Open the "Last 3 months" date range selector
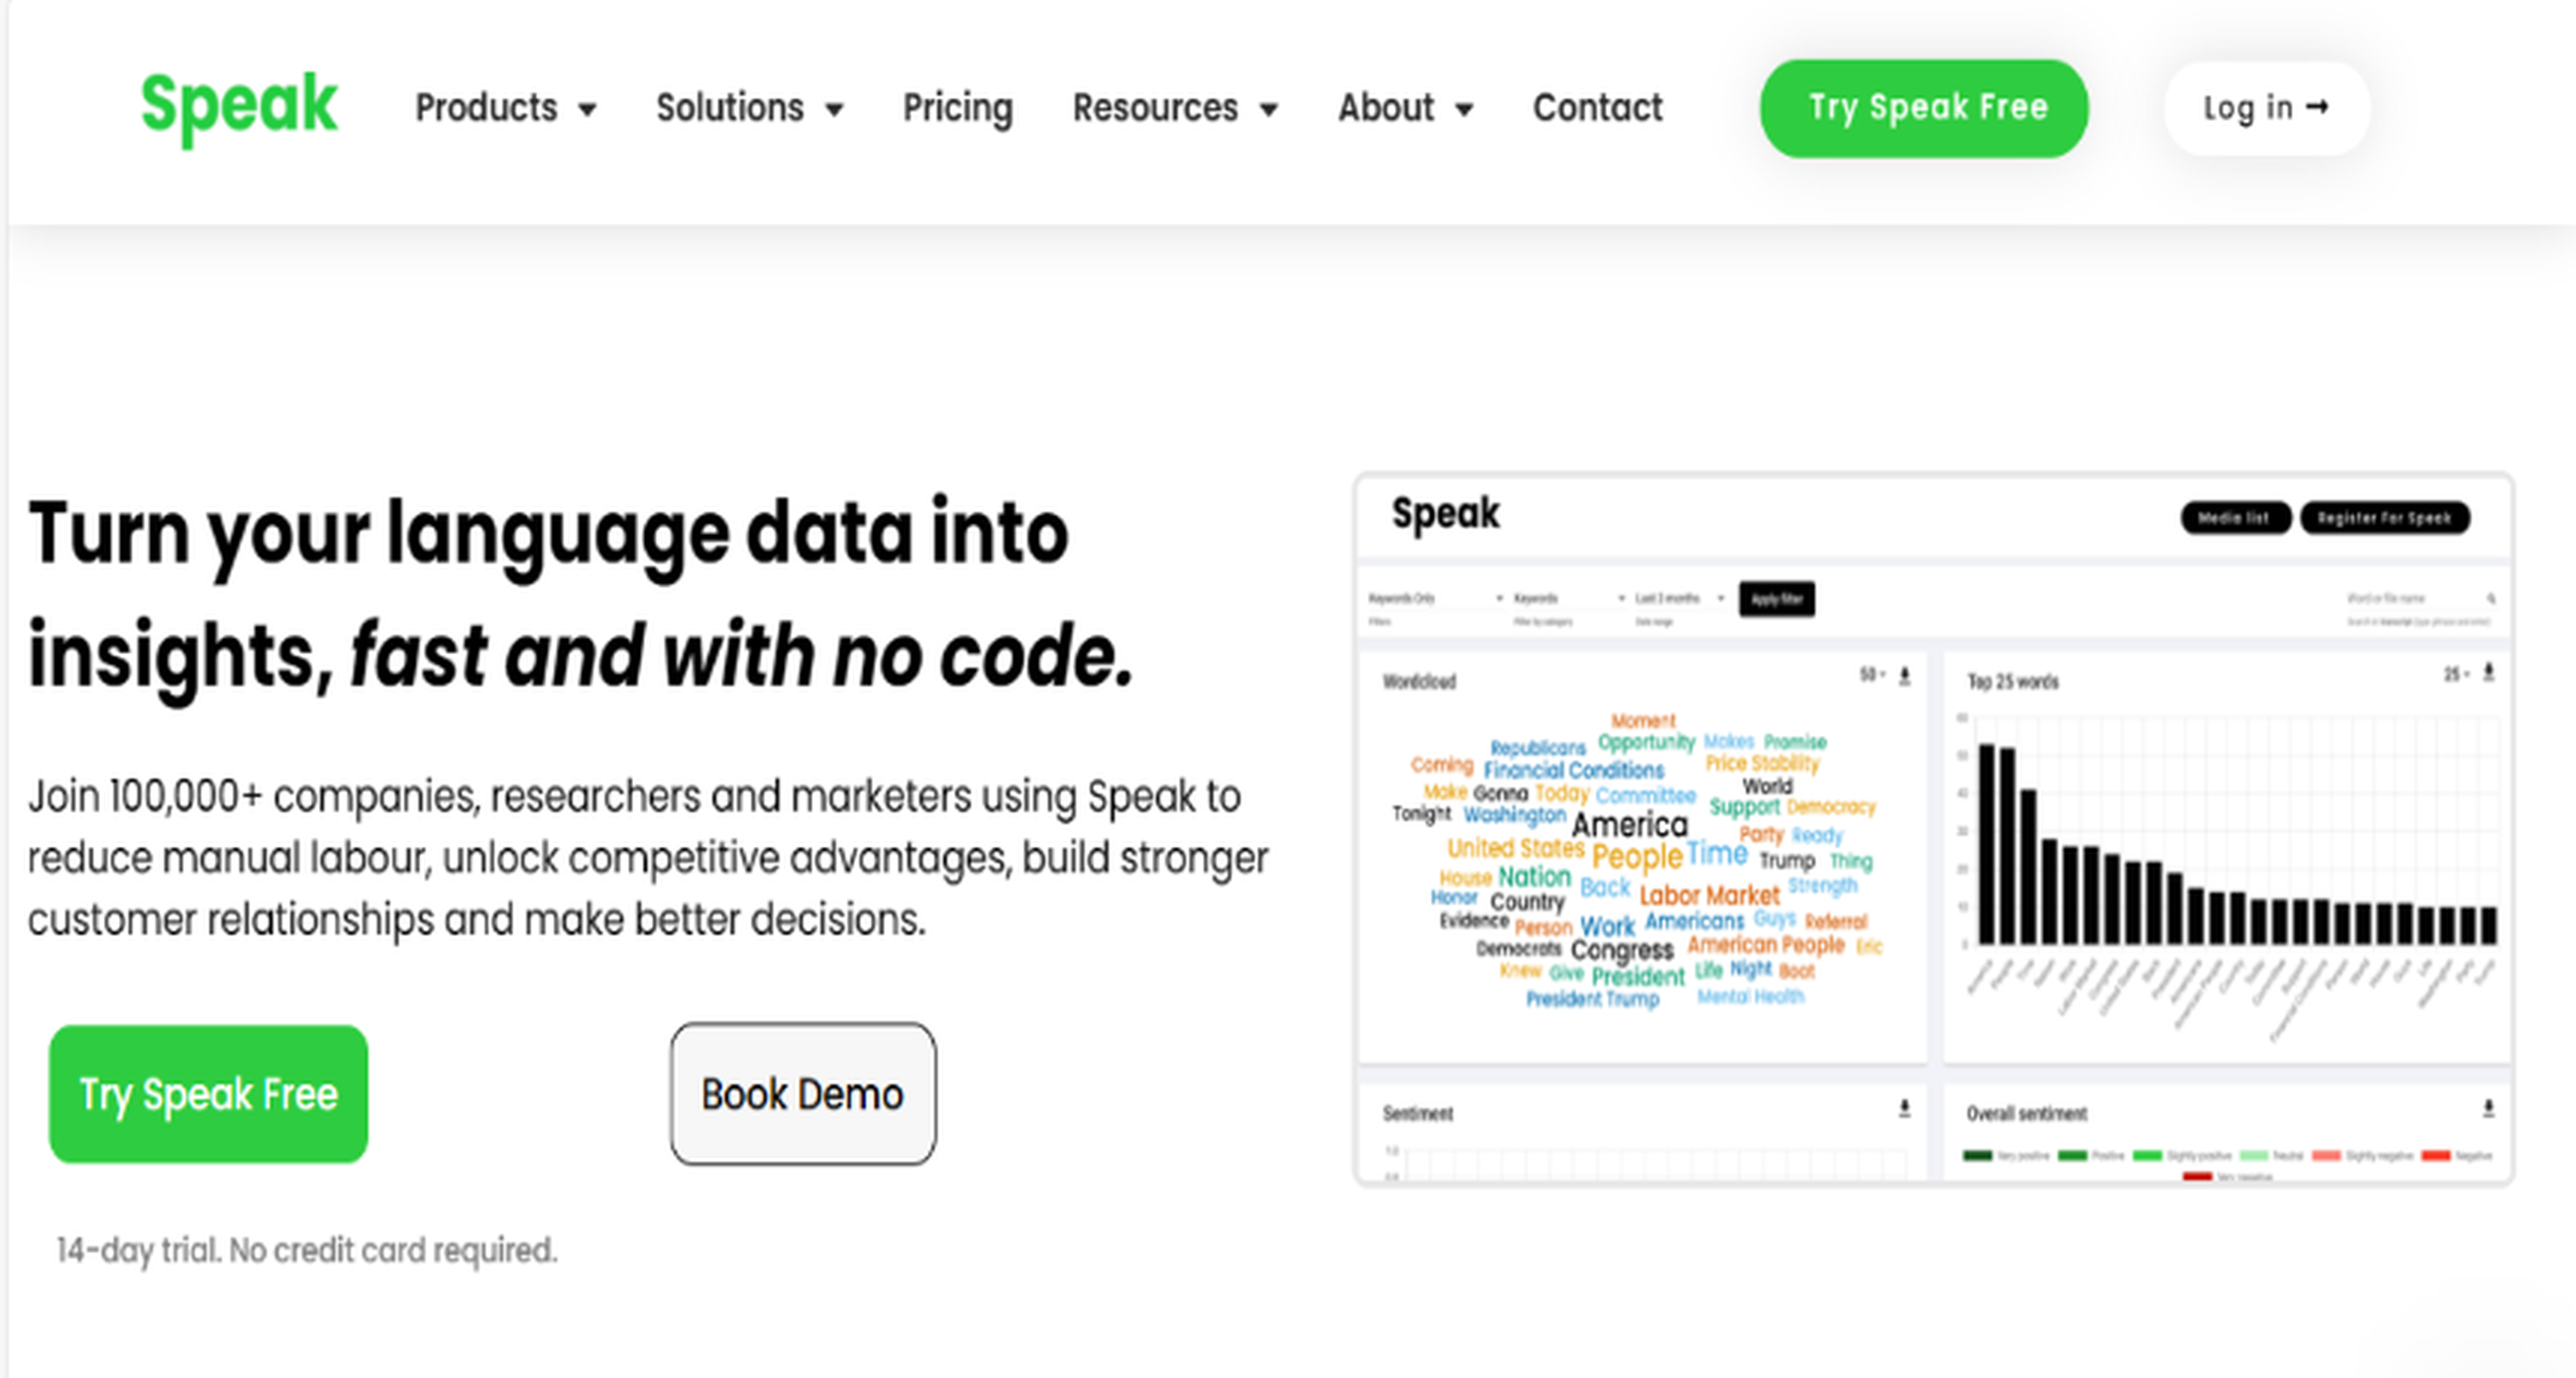Viewport: 2576px width, 1378px height. (x=1678, y=598)
